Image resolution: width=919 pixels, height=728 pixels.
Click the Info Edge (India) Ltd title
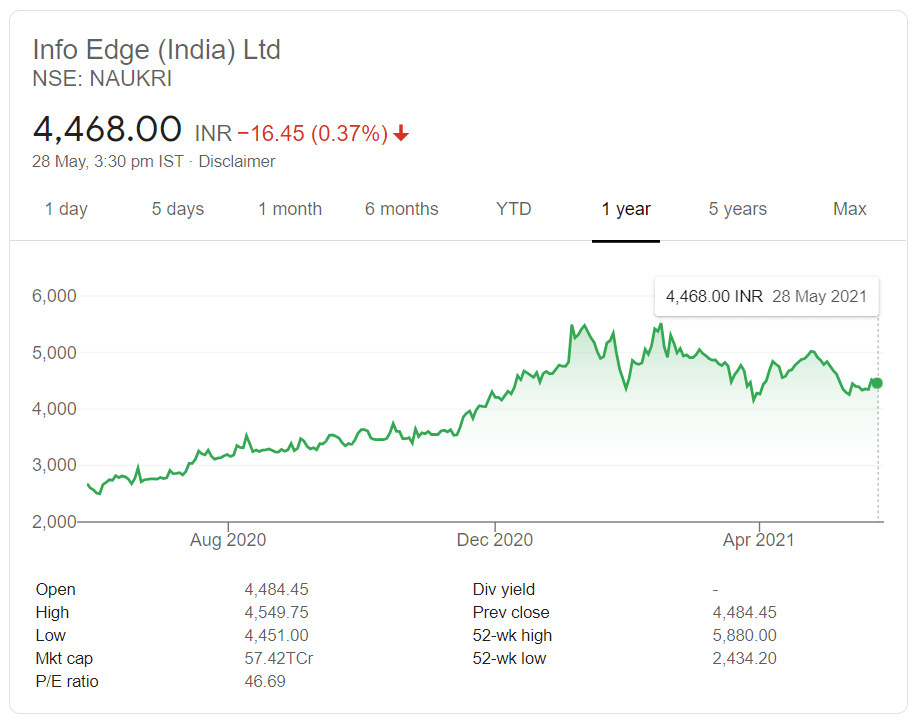156,49
